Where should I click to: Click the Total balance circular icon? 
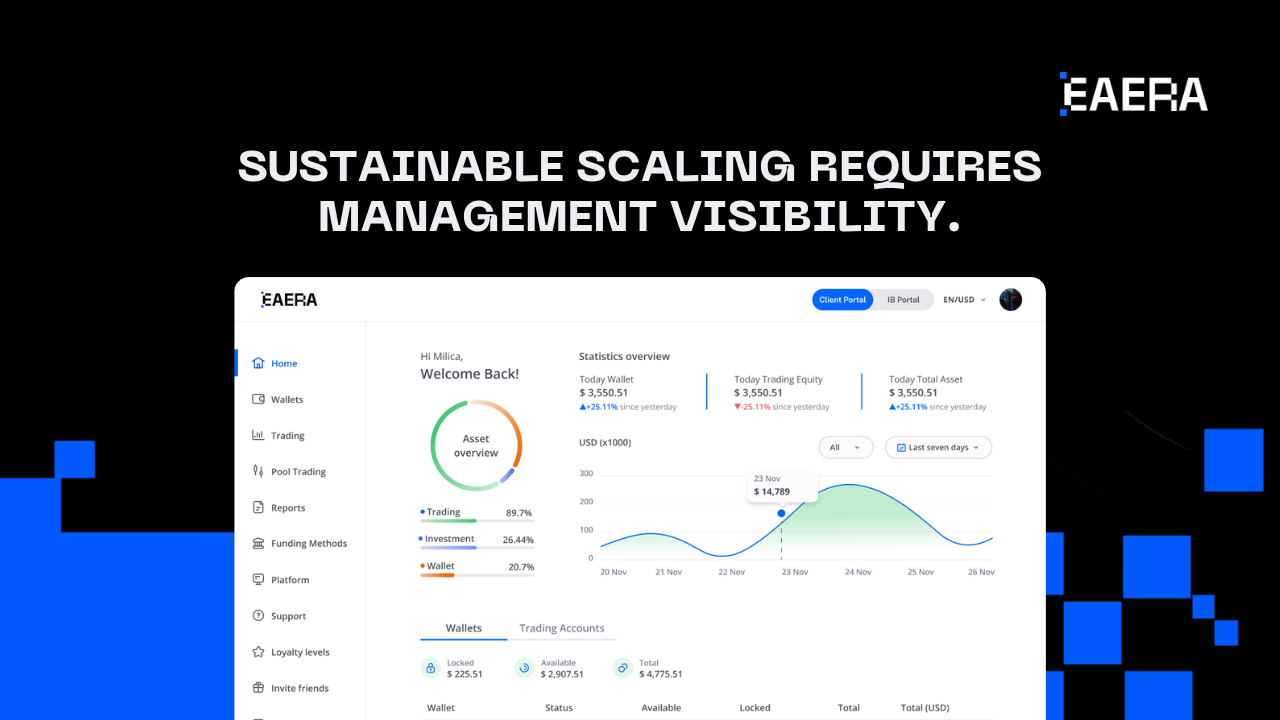pyautogui.click(x=622, y=668)
